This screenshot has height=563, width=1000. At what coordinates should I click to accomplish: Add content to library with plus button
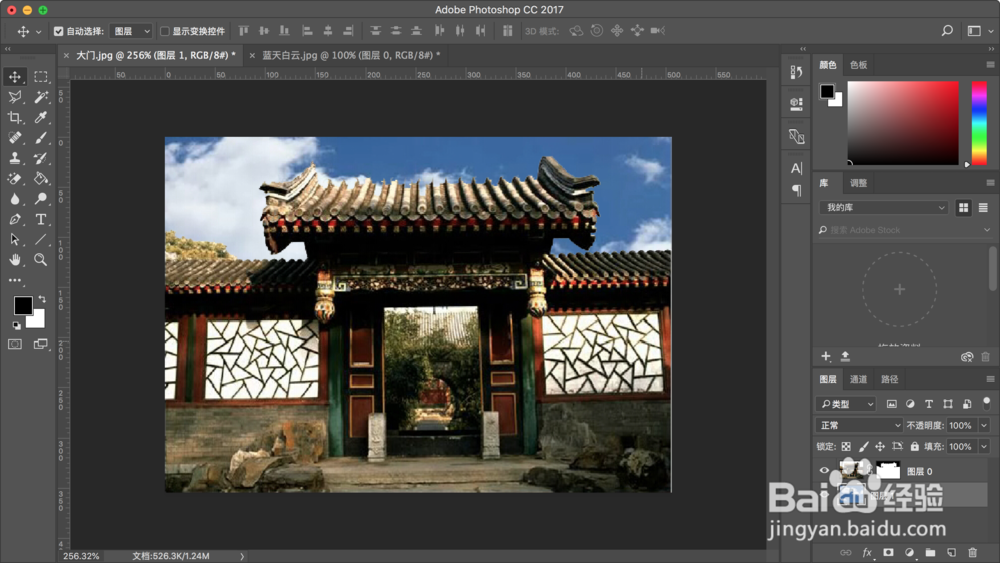pyautogui.click(x=826, y=356)
